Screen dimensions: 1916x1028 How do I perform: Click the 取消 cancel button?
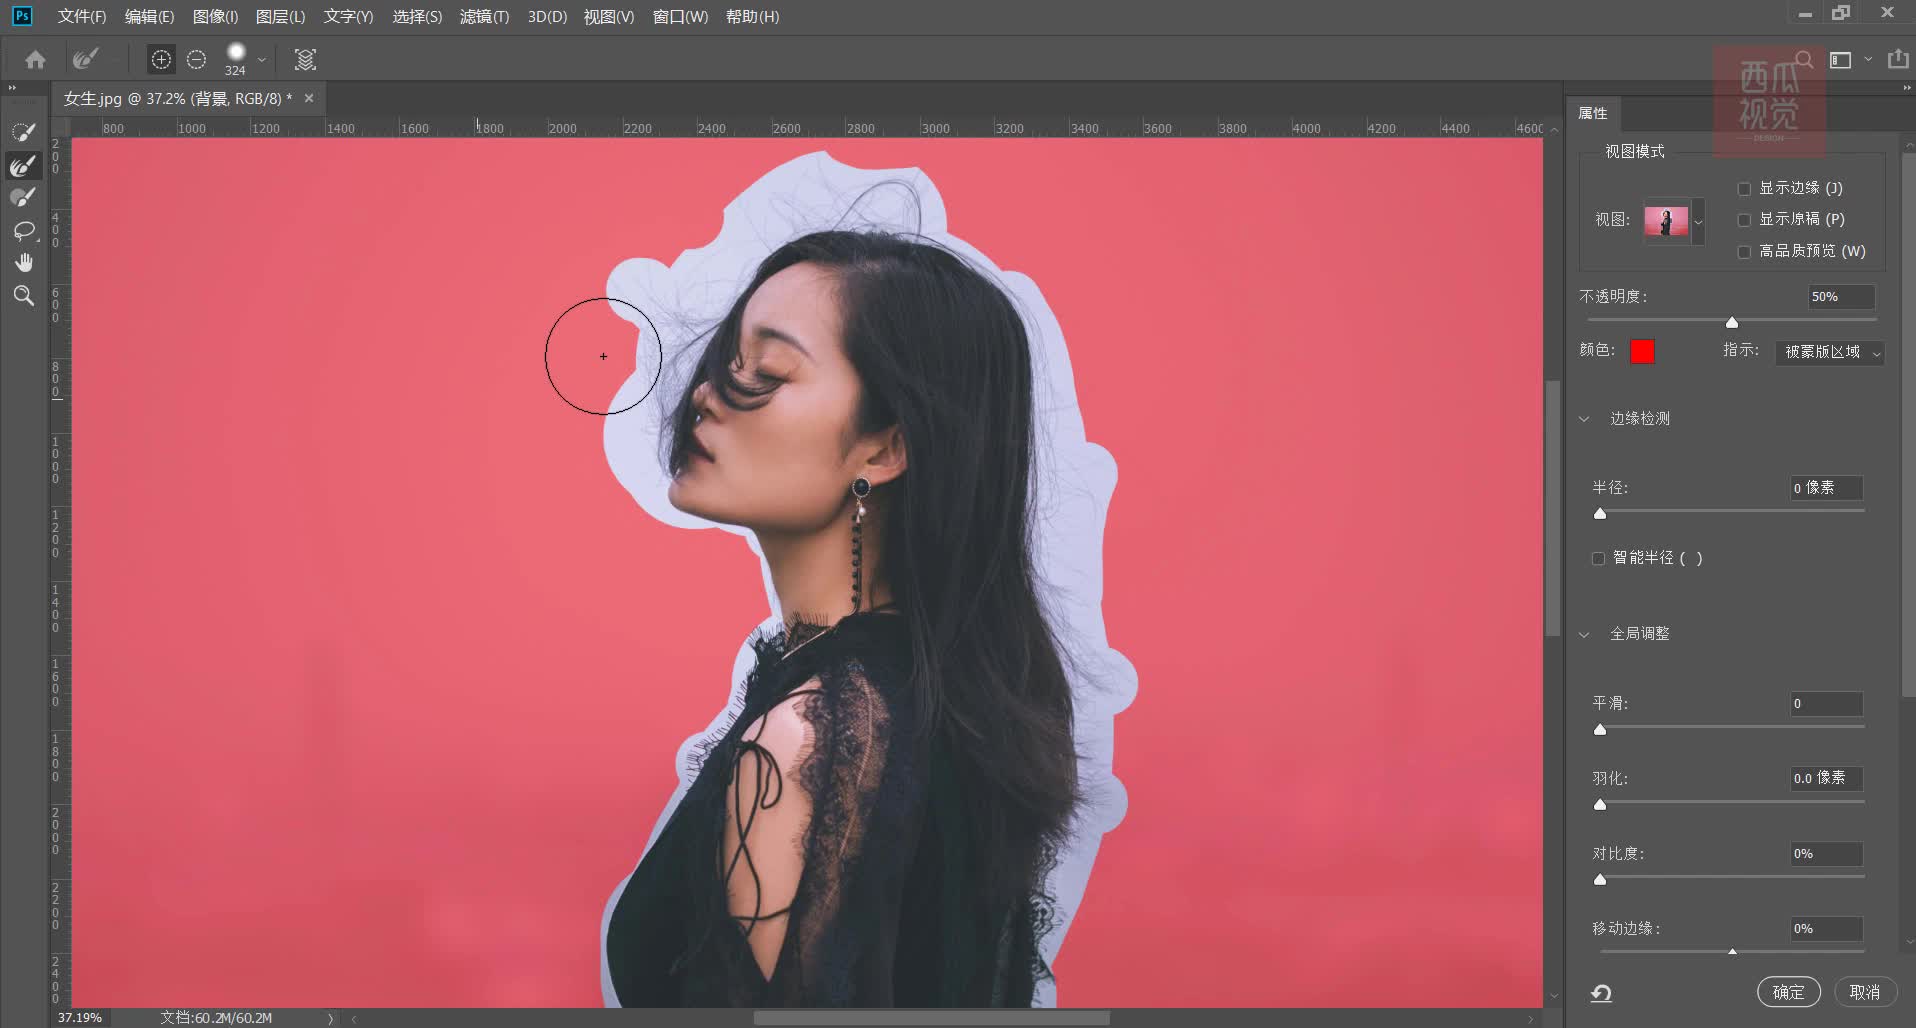(1864, 992)
